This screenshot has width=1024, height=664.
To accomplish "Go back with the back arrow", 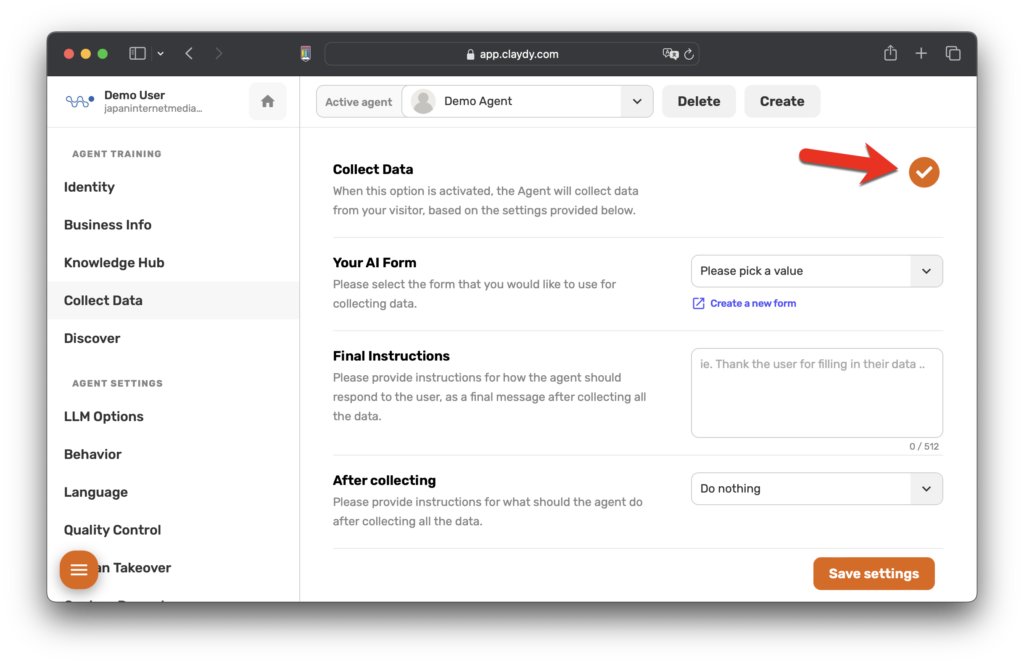I will pyautogui.click(x=189, y=54).
